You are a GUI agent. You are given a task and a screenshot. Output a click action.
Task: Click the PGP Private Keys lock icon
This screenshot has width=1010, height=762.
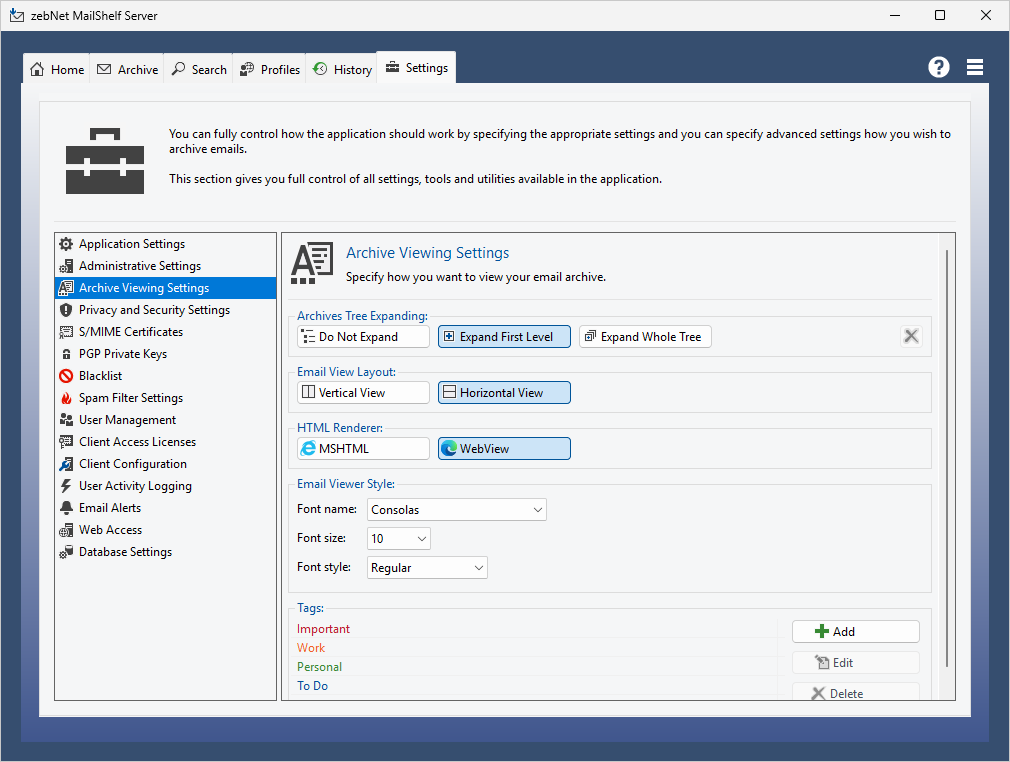click(66, 354)
